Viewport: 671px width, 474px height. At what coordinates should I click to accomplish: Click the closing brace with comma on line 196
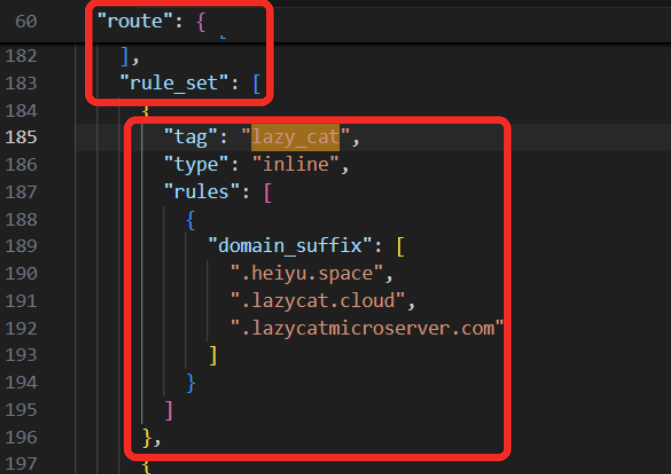[x=151, y=438]
